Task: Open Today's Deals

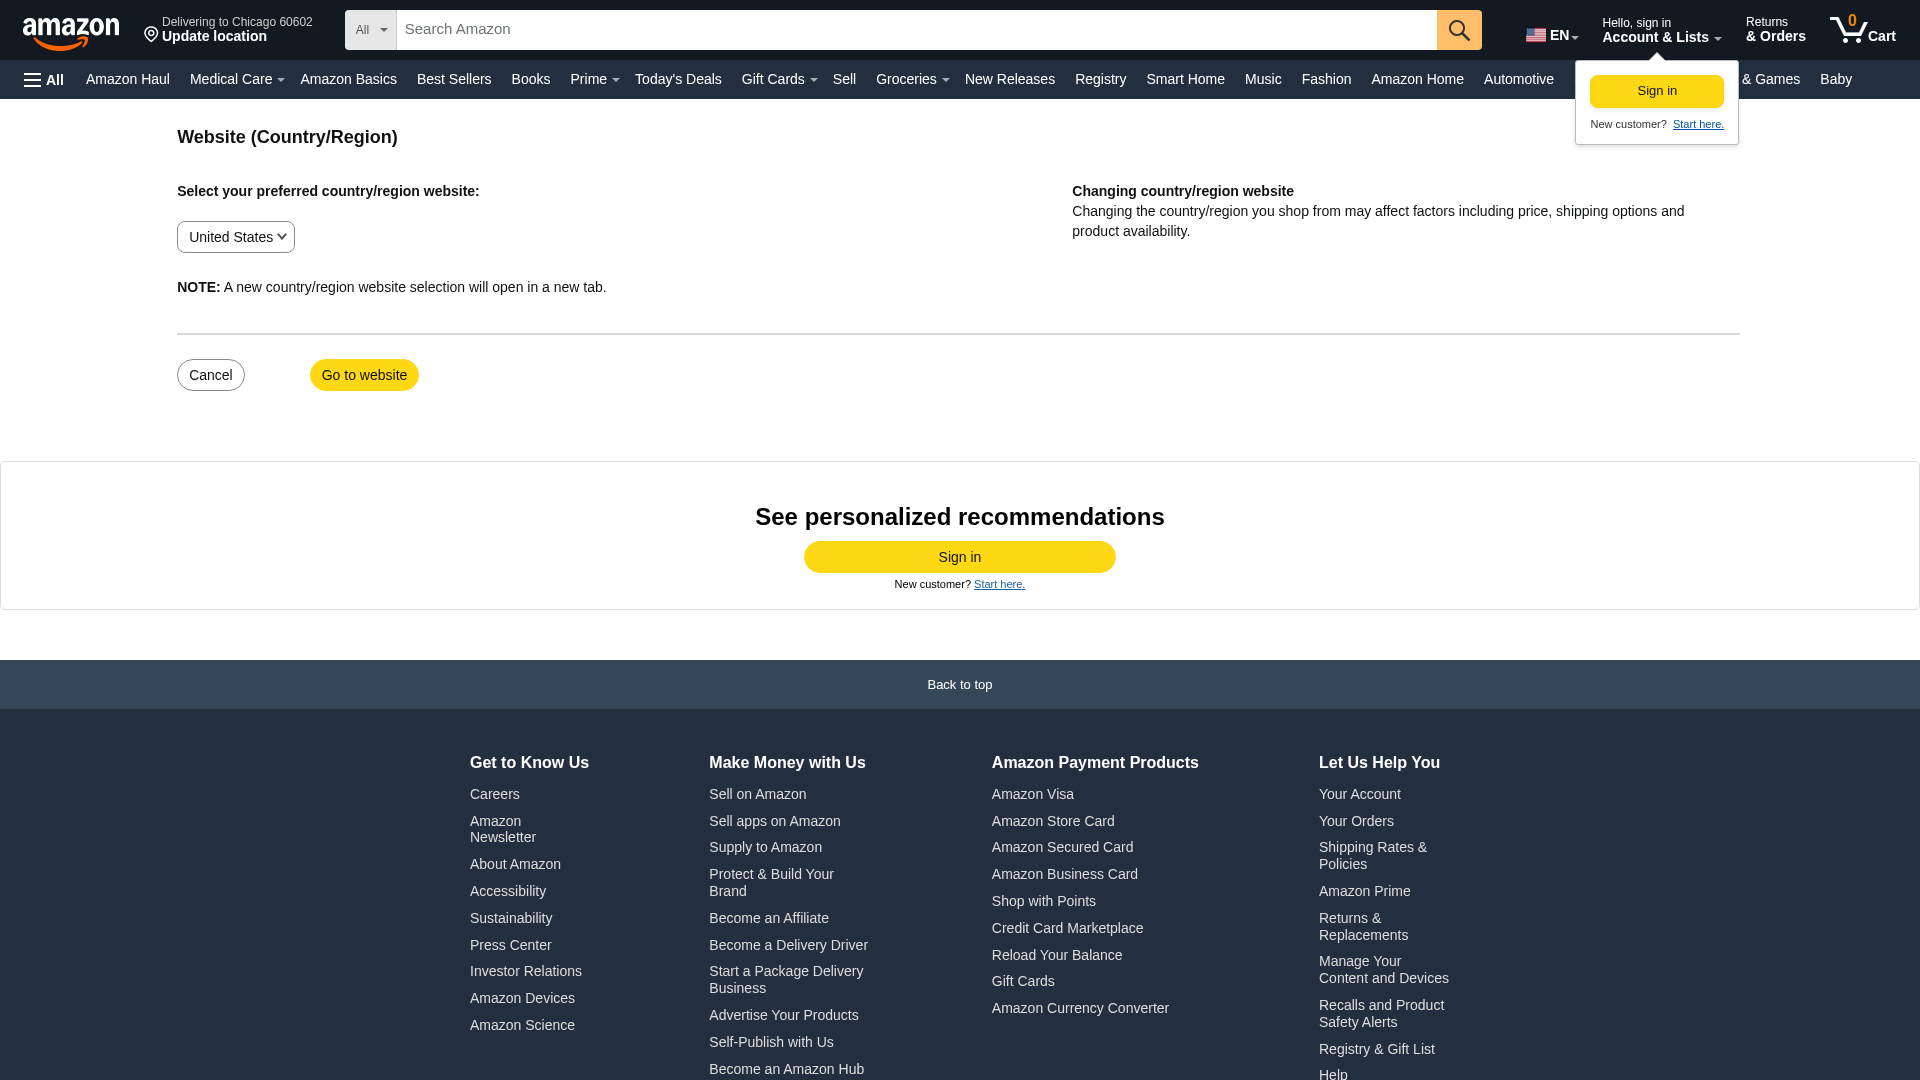Action: 678,79
